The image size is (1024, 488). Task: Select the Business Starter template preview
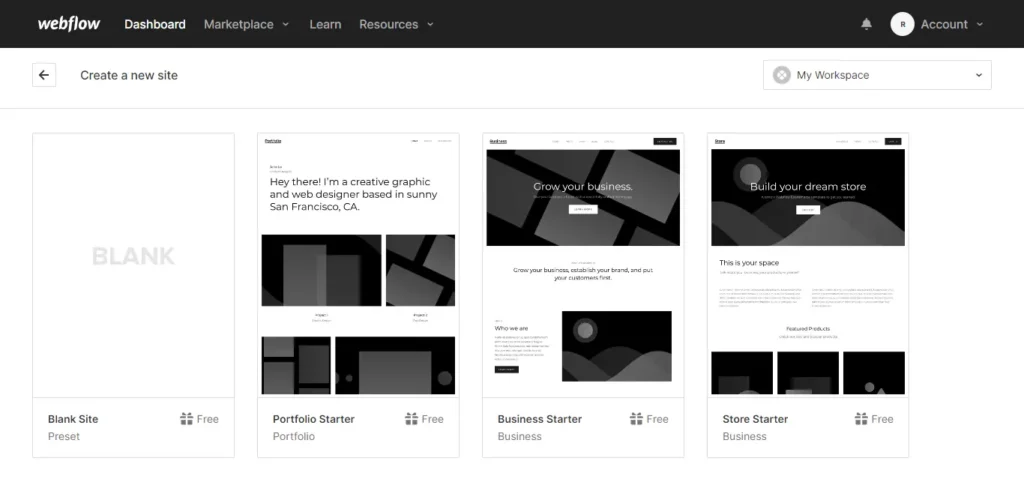pyautogui.click(x=583, y=265)
